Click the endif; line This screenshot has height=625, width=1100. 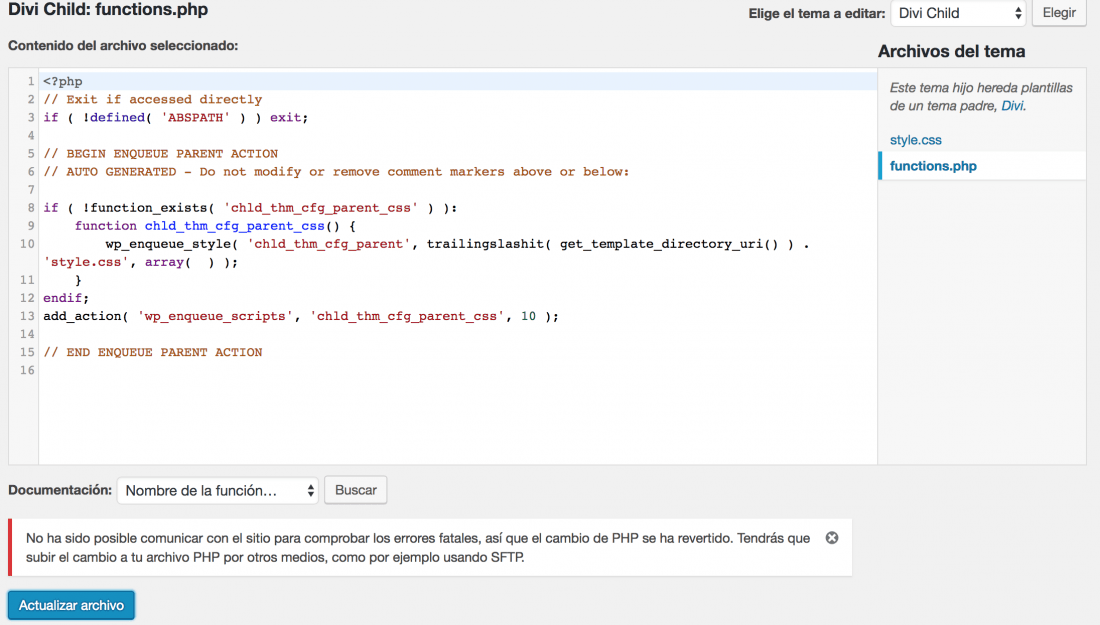(66, 298)
